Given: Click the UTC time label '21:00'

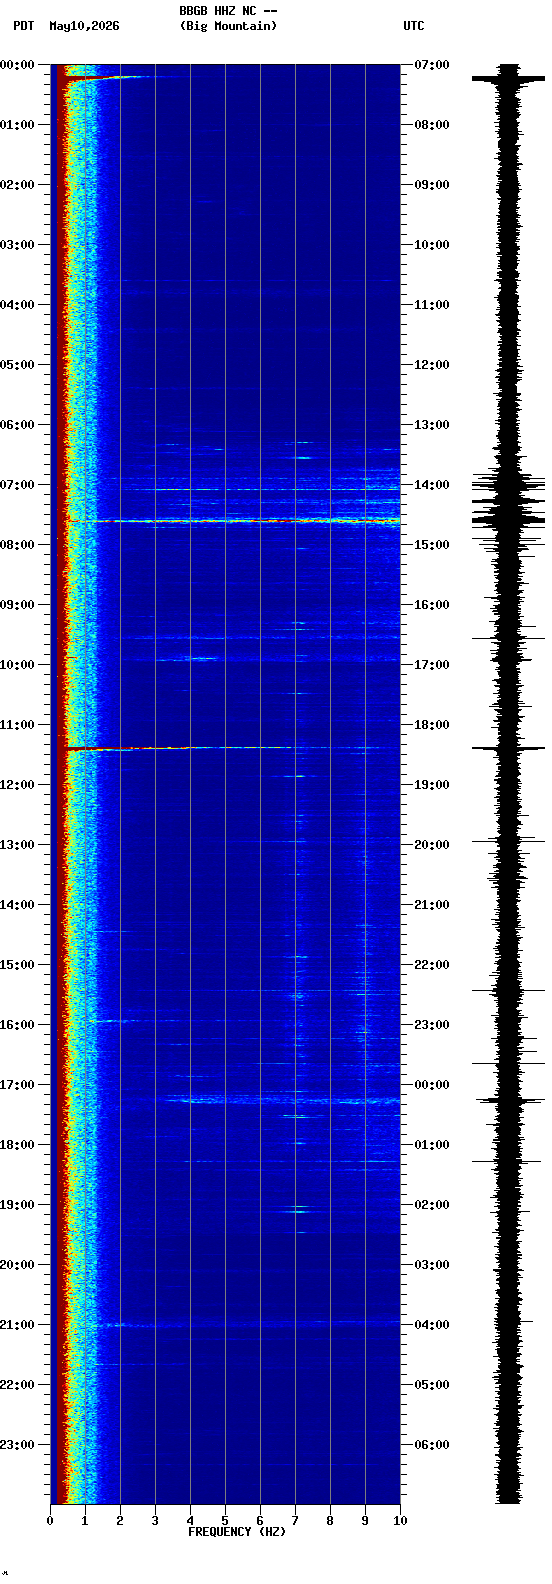Looking at the screenshot, I should point(432,905).
